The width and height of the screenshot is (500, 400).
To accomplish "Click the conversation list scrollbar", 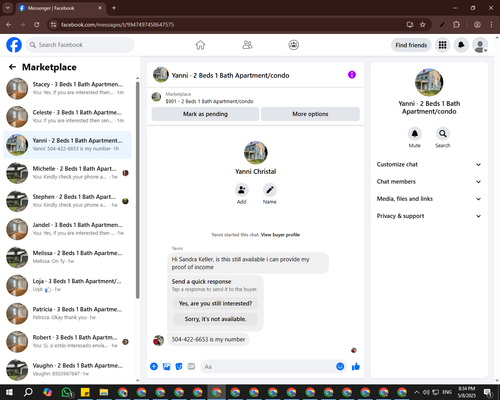I will 138,190.
